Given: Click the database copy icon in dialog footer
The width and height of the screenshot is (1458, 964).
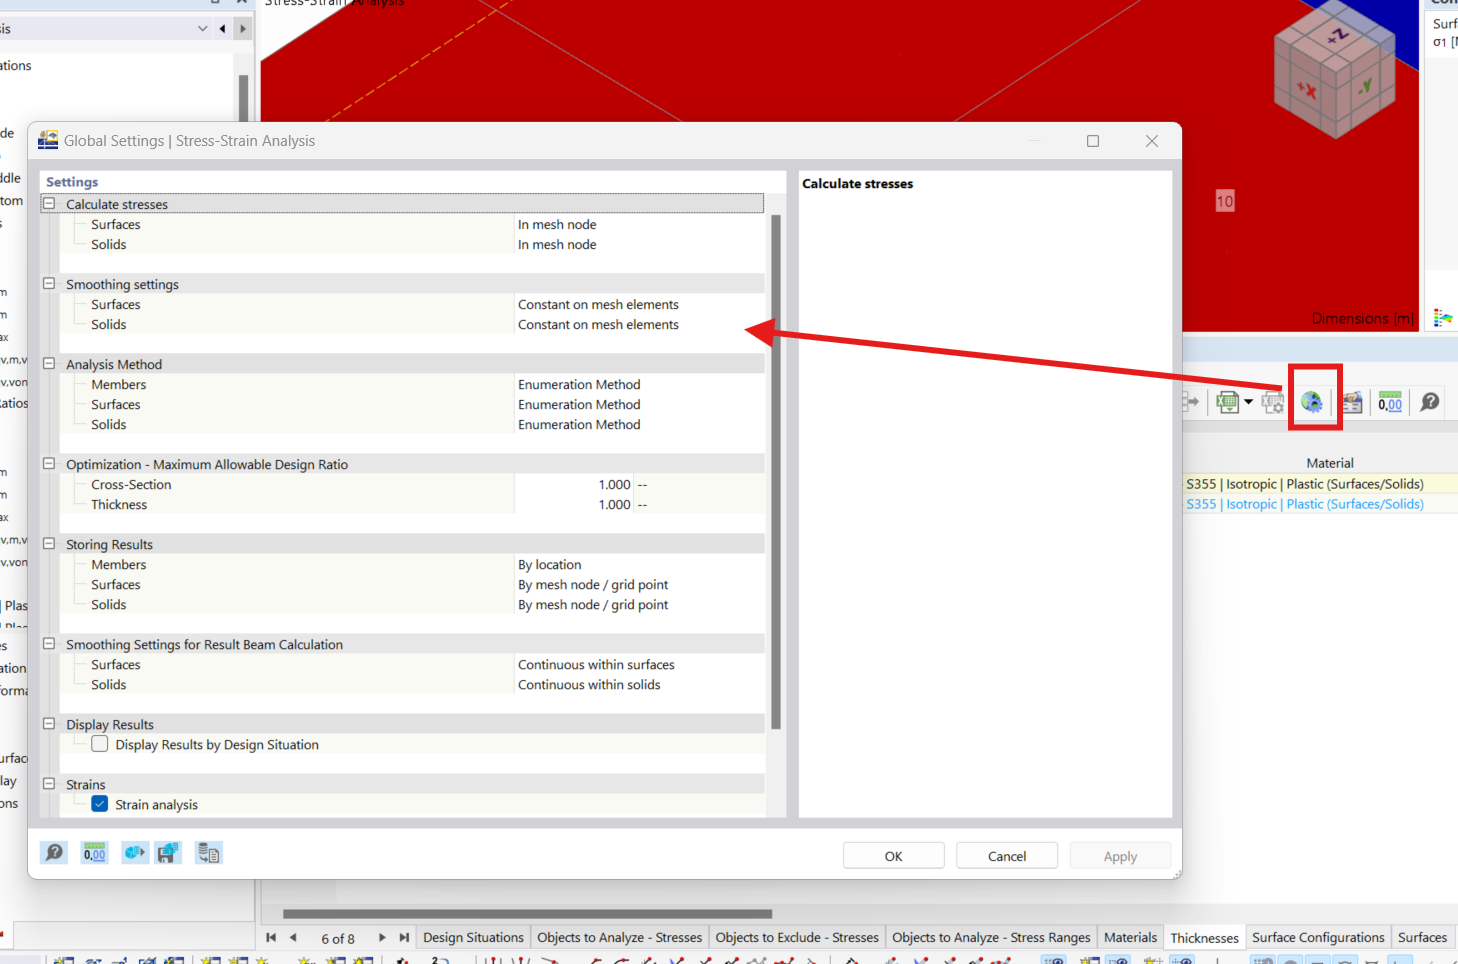Looking at the screenshot, I should pos(208,853).
